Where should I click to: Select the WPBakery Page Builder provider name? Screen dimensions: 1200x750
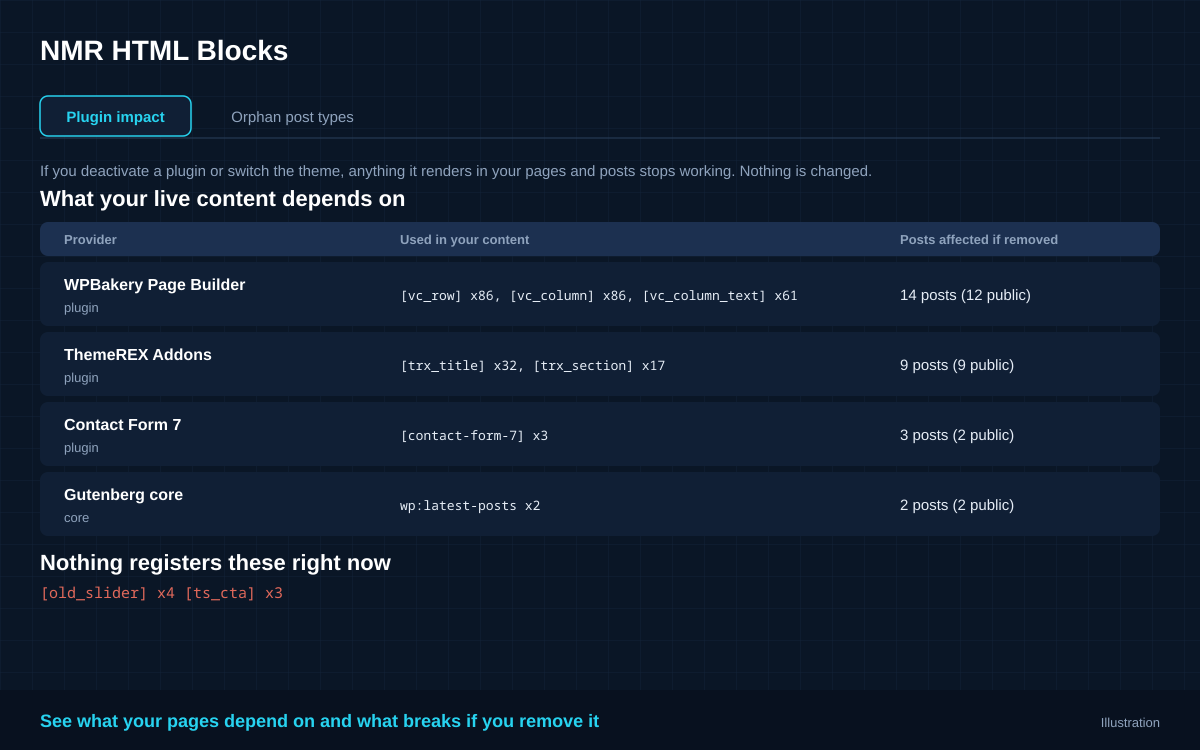click(x=154, y=285)
